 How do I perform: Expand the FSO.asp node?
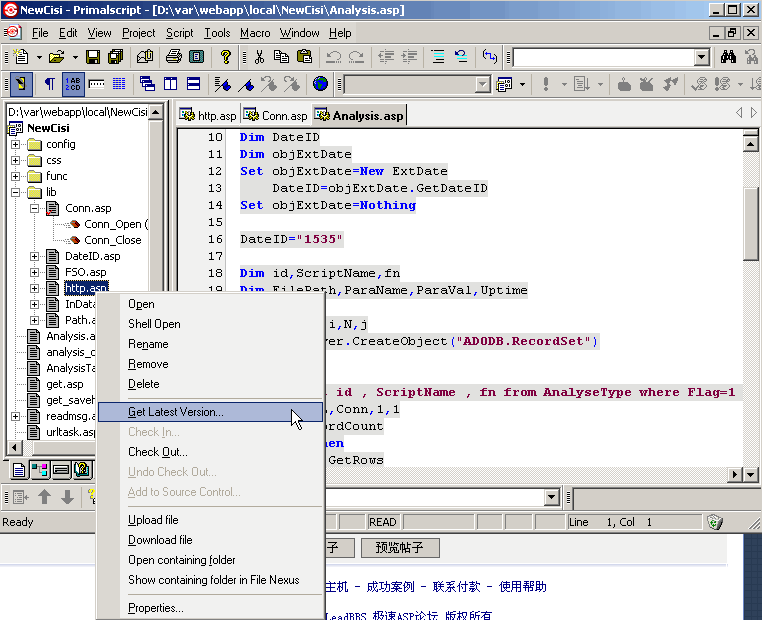click(35, 272)
